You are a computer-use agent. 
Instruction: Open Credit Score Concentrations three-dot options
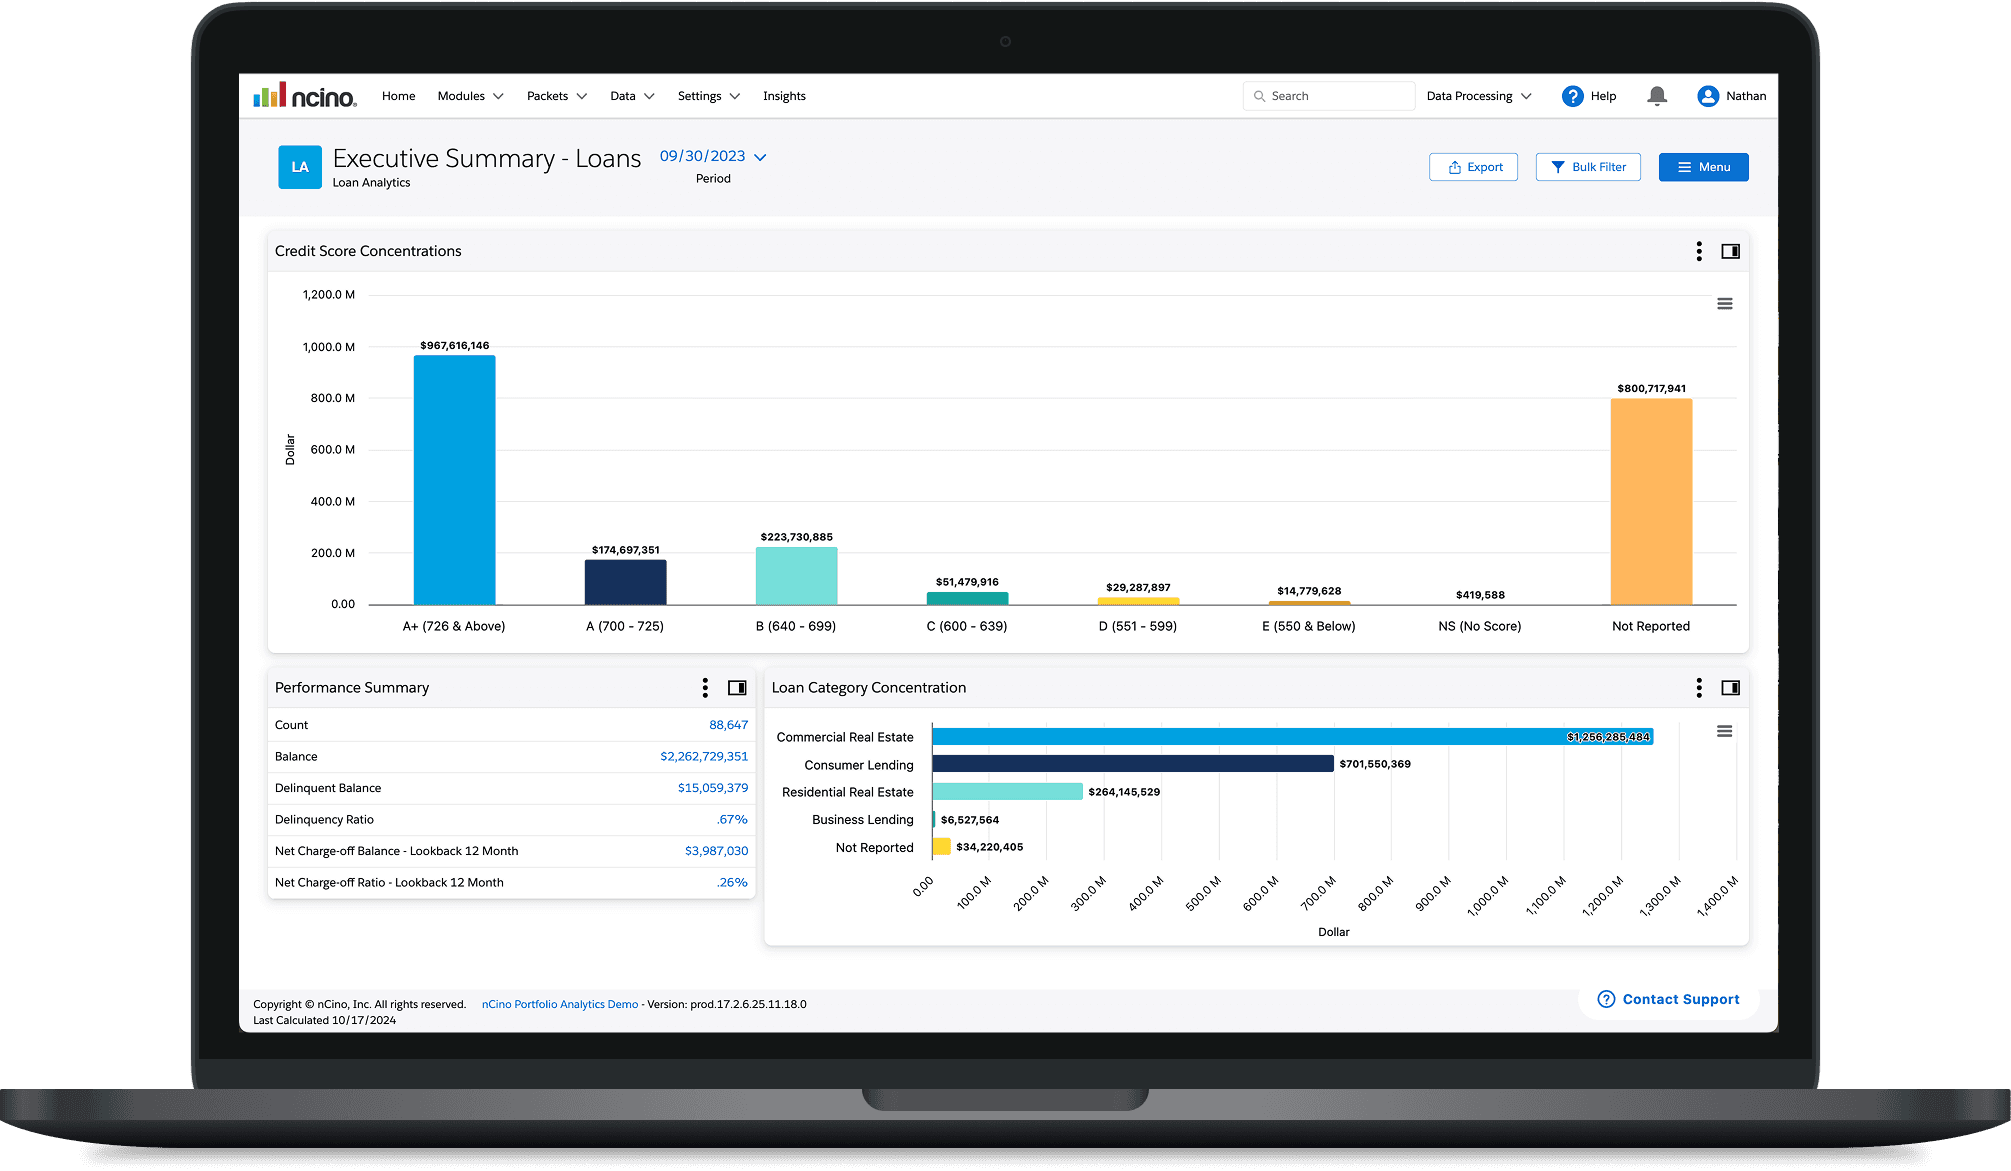[x=1699, y=251]
